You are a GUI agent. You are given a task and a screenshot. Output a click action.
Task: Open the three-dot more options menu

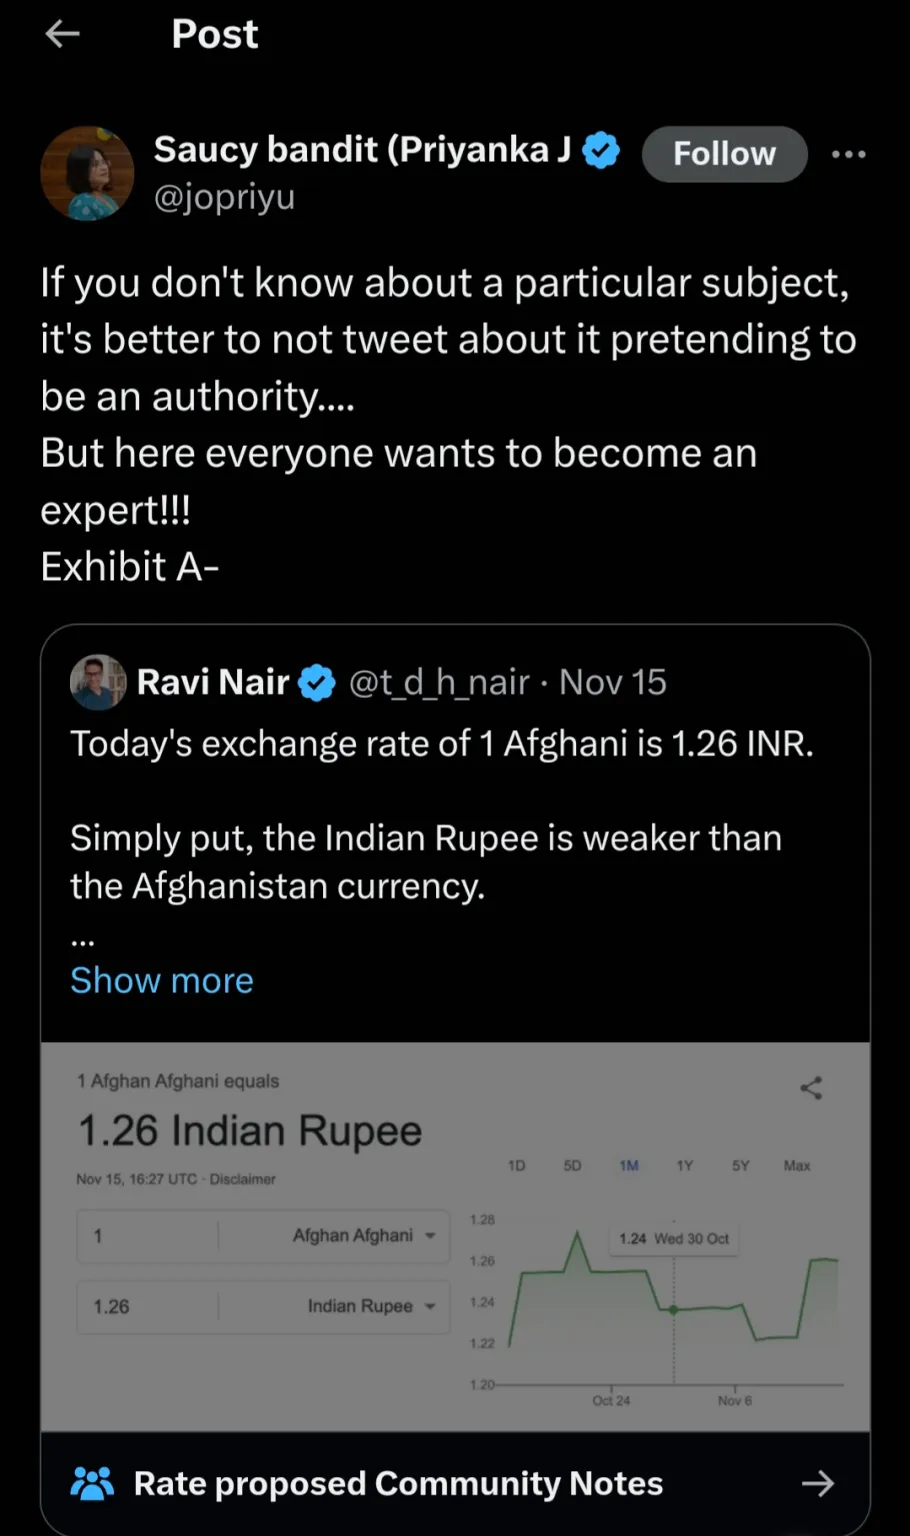point(848,154)
